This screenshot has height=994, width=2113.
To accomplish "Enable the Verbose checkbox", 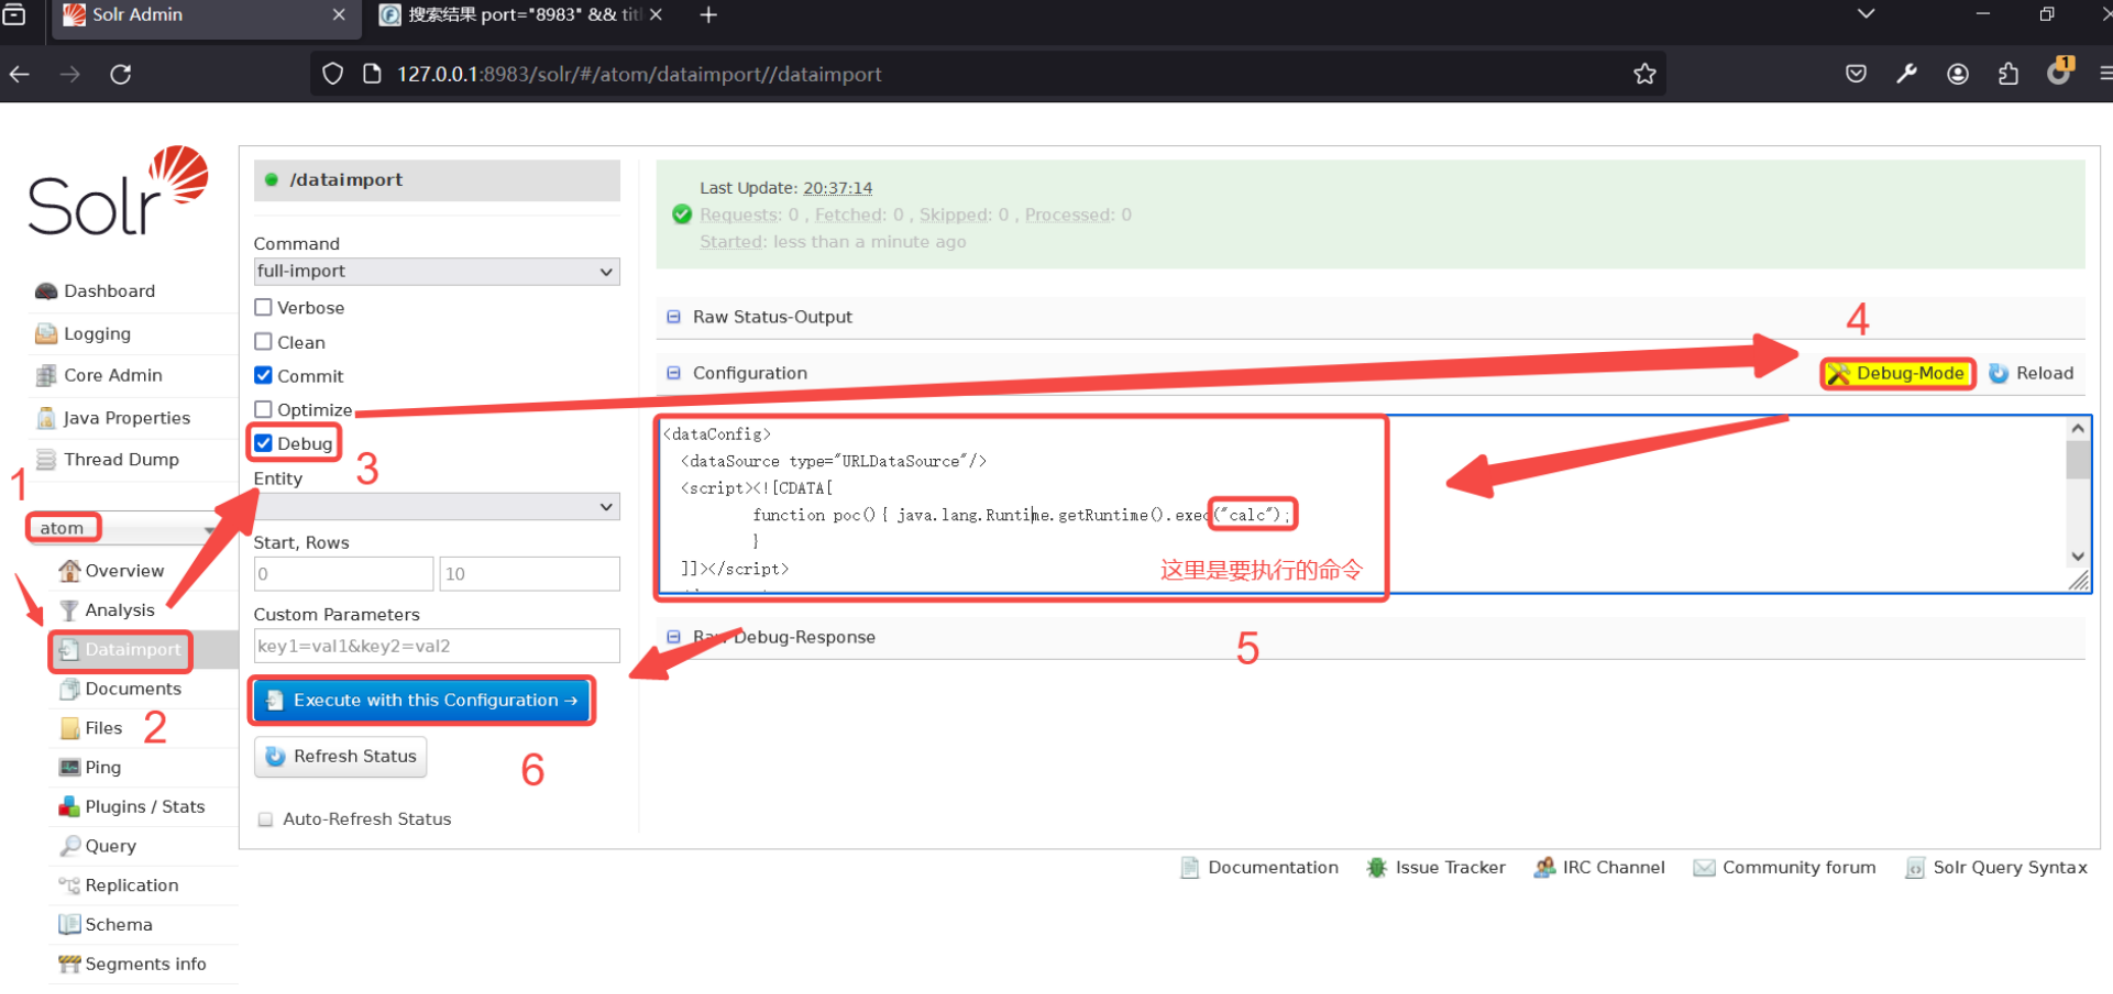I will [x=263, y=307].
